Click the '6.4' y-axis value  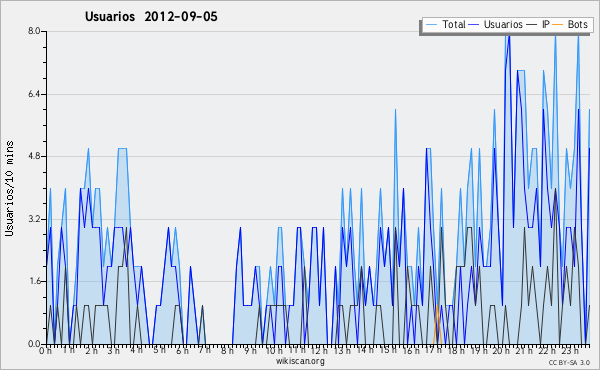(34, 94)
